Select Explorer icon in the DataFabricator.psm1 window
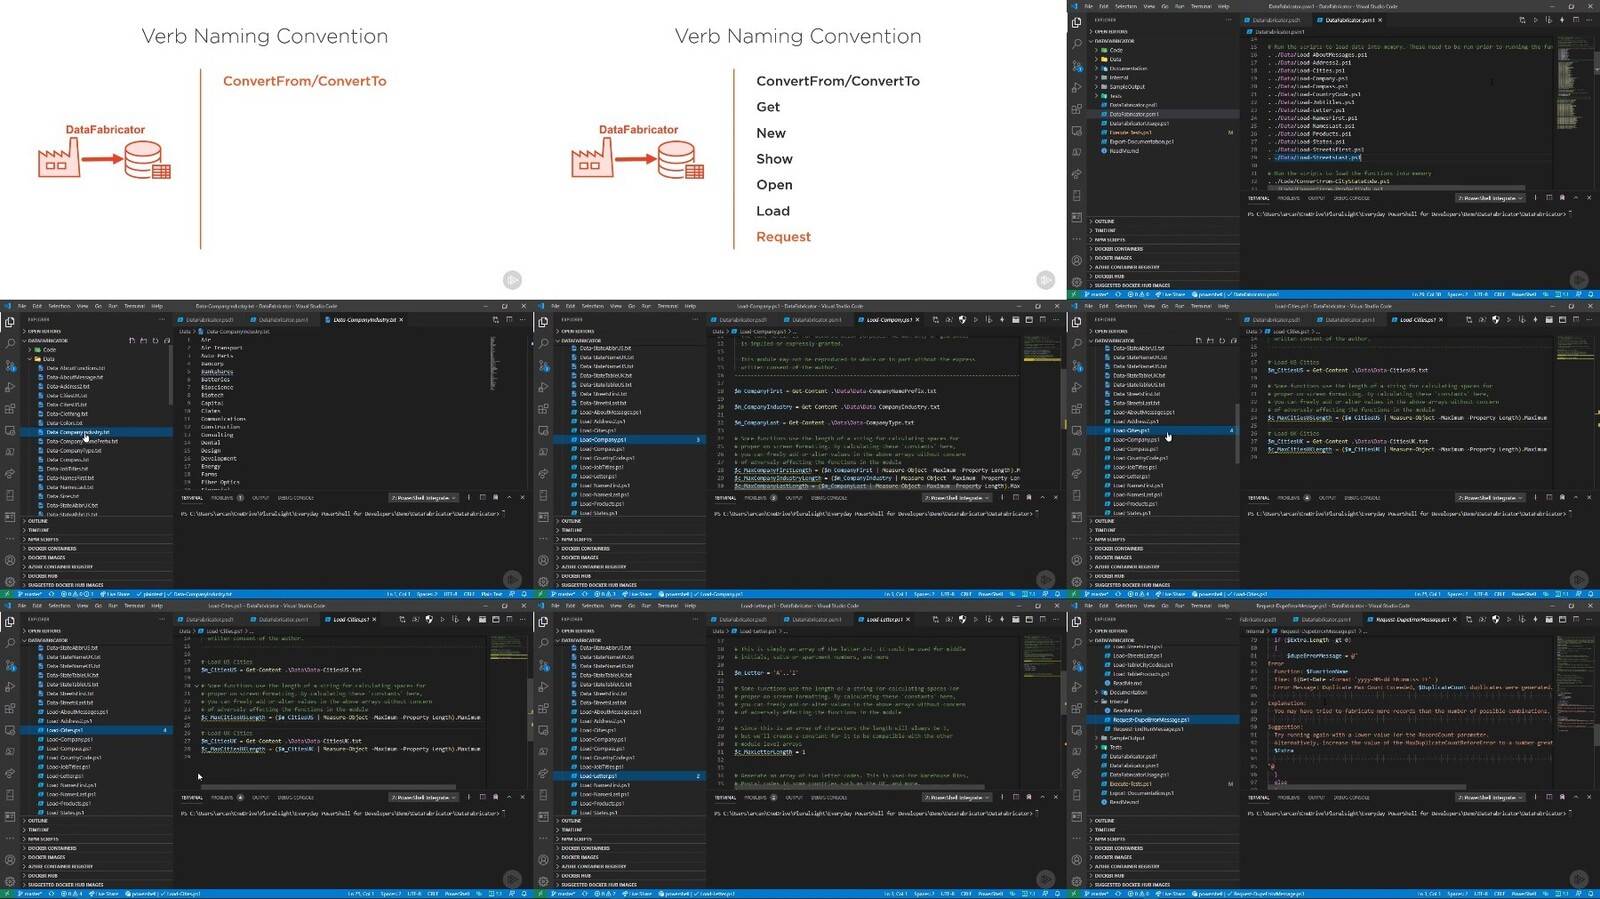Image resolution: width=1600 pixels, height=899 pixels. point(1077,23)
